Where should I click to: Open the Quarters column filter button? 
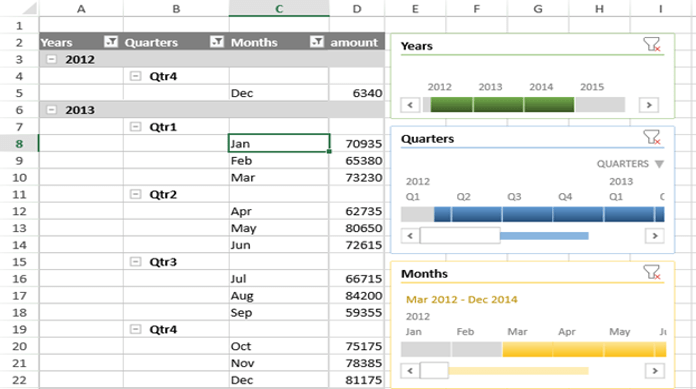(217, 42)
